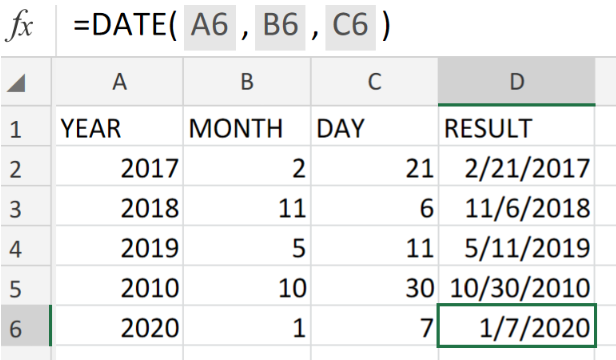Select the YEAR header cell
The width and height of the screenshot is (616, 360).
[119, 127]
